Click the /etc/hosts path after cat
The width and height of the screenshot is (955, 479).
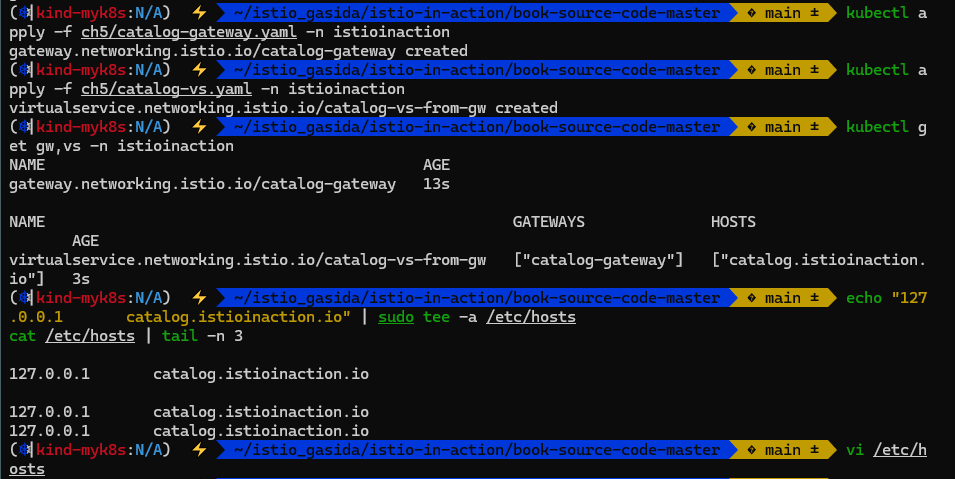pyautogui.click(x=90, y=336)
